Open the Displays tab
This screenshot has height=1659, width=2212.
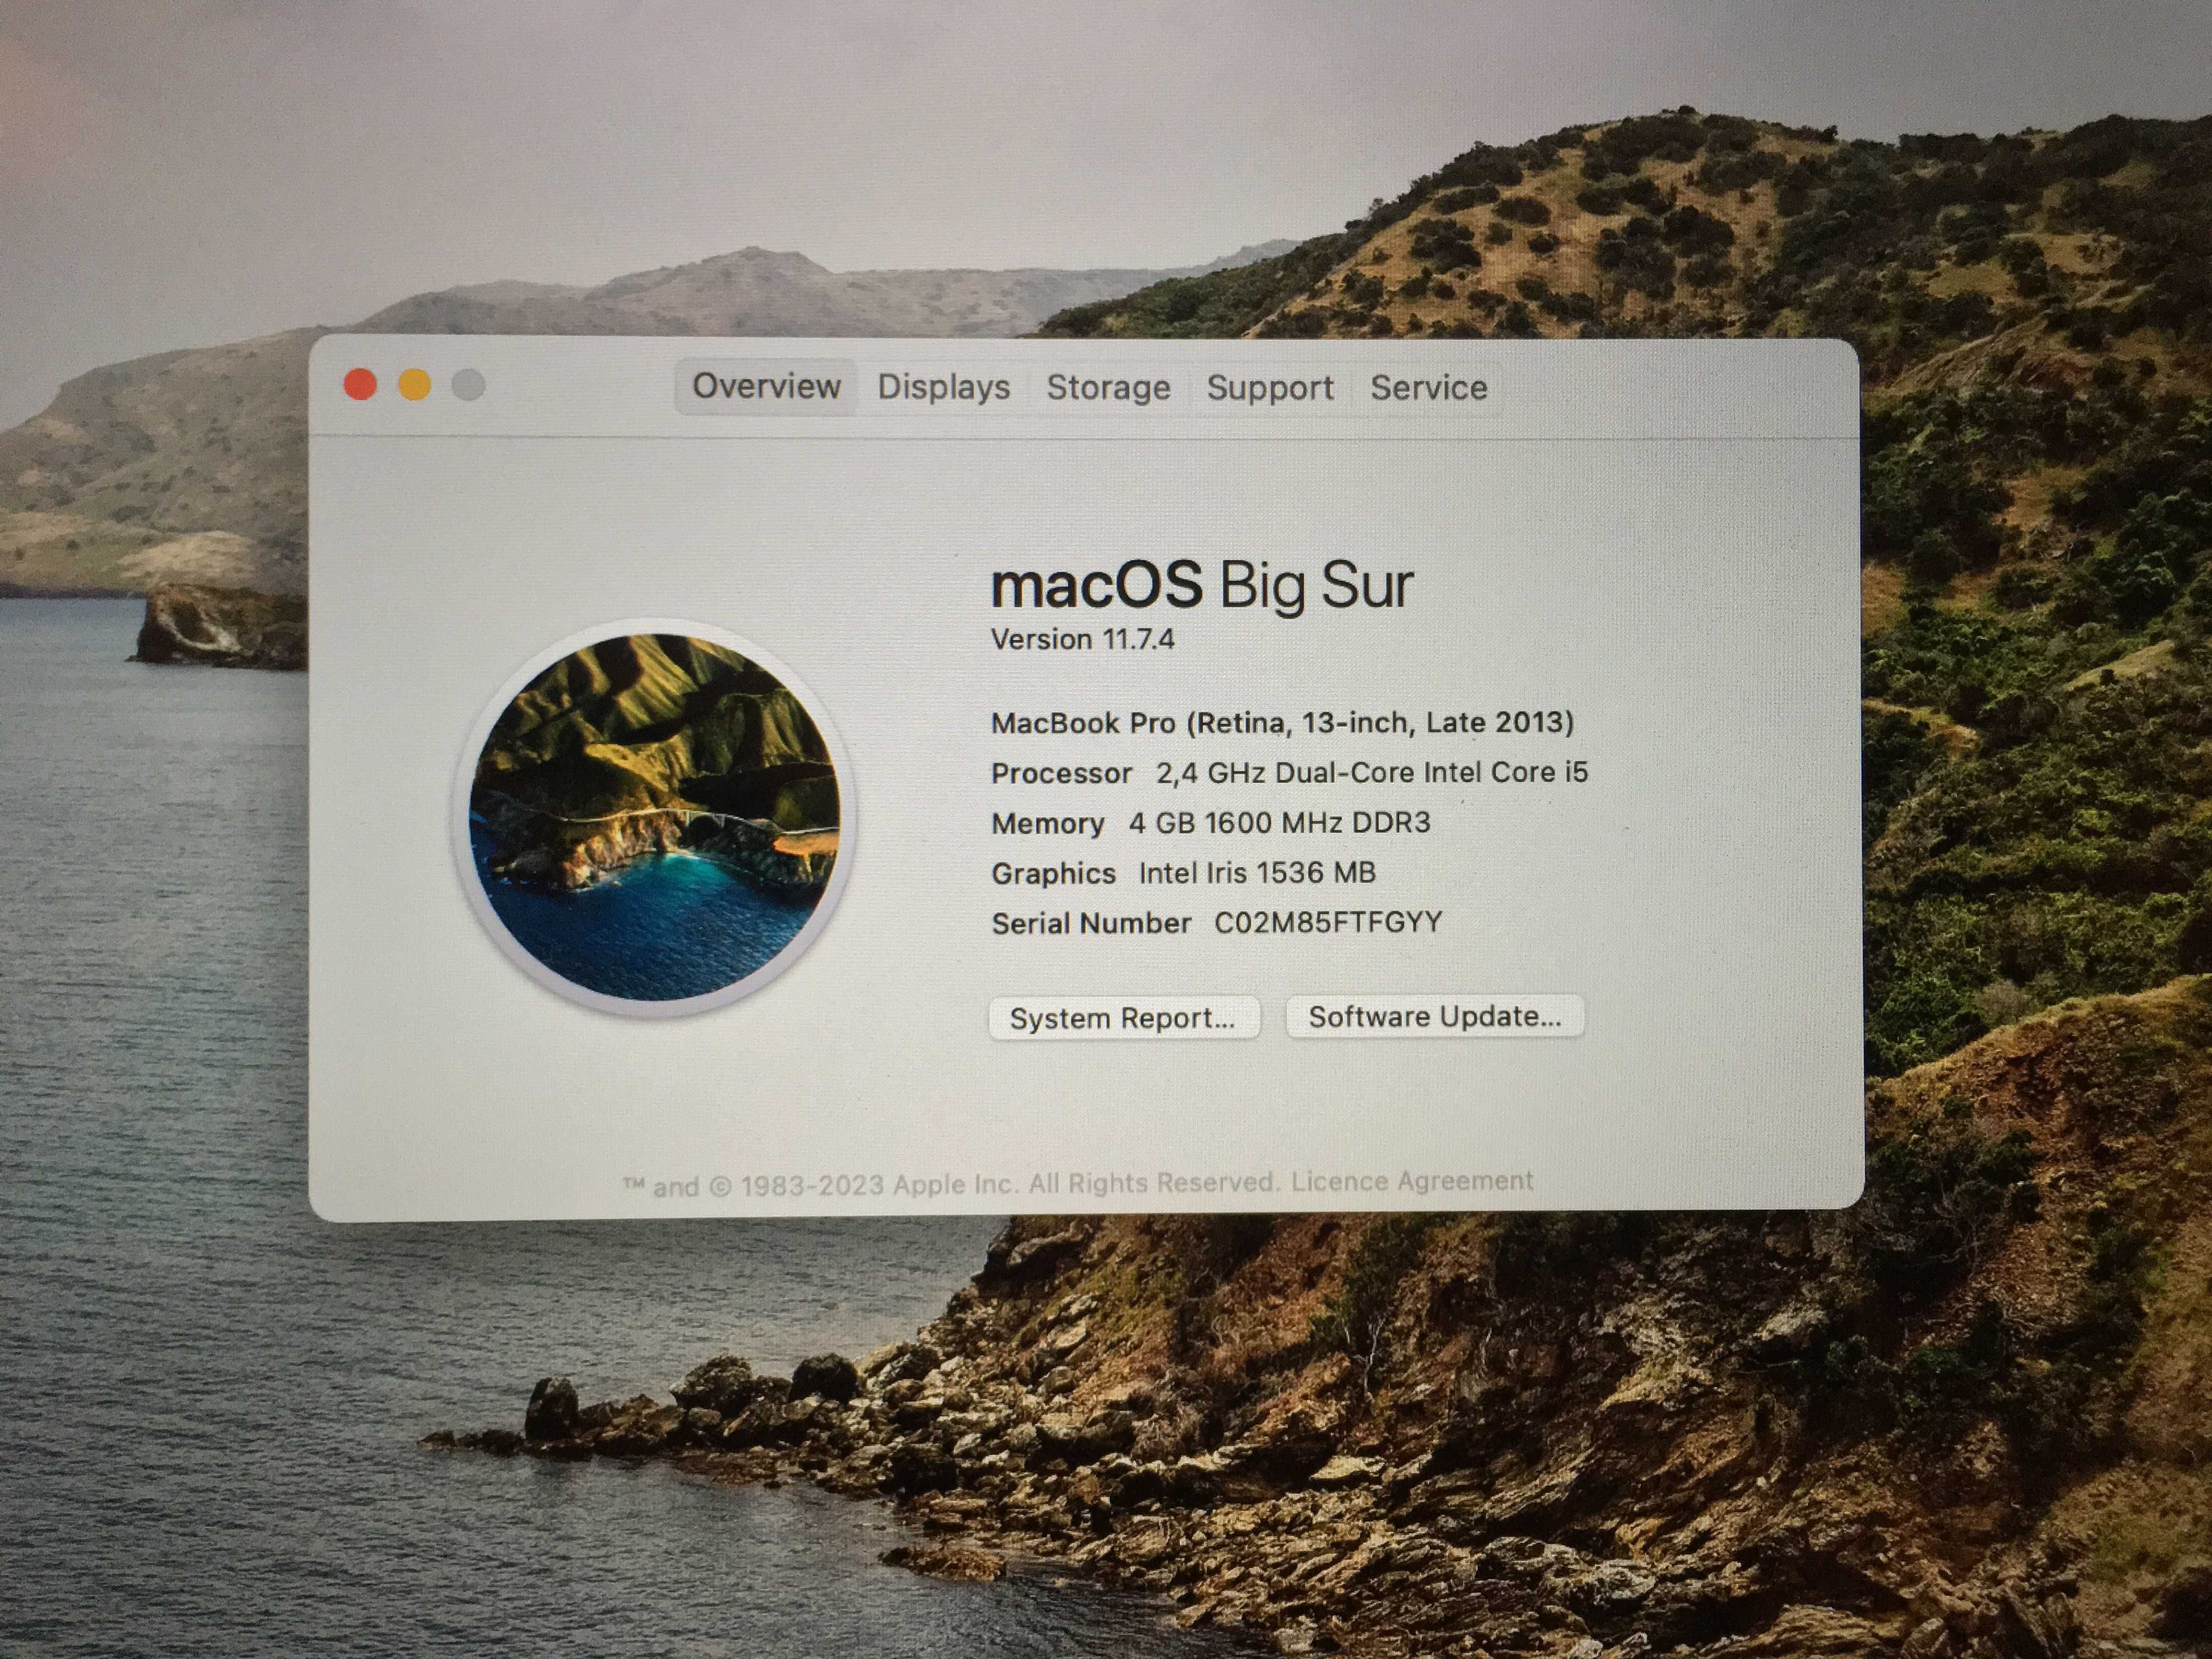click(x=943, y=387)
